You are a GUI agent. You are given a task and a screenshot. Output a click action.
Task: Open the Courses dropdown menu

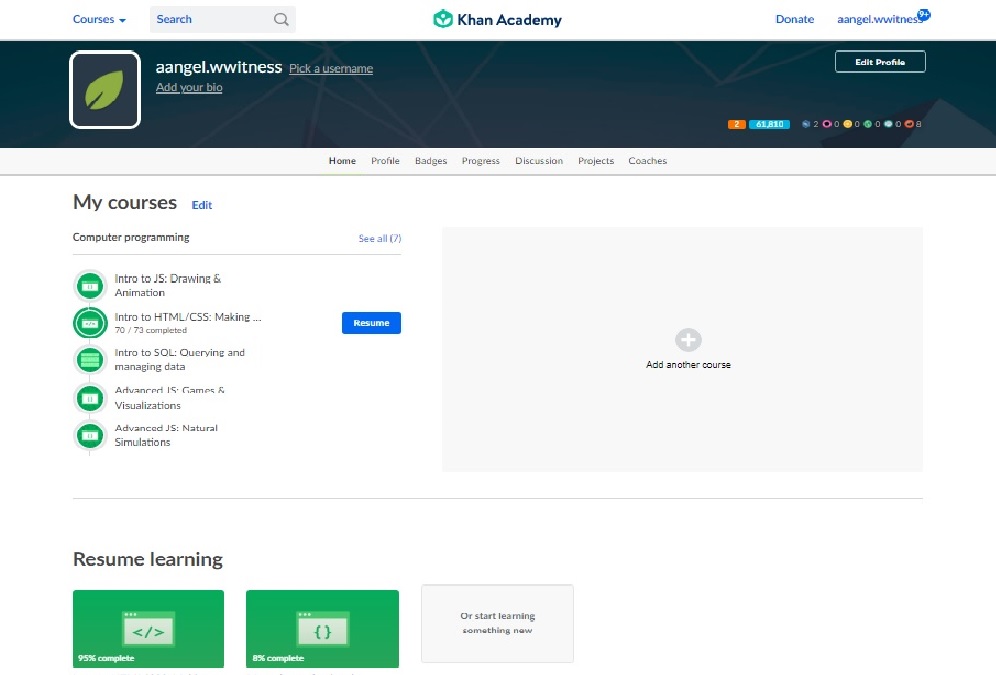coord(99,19)
